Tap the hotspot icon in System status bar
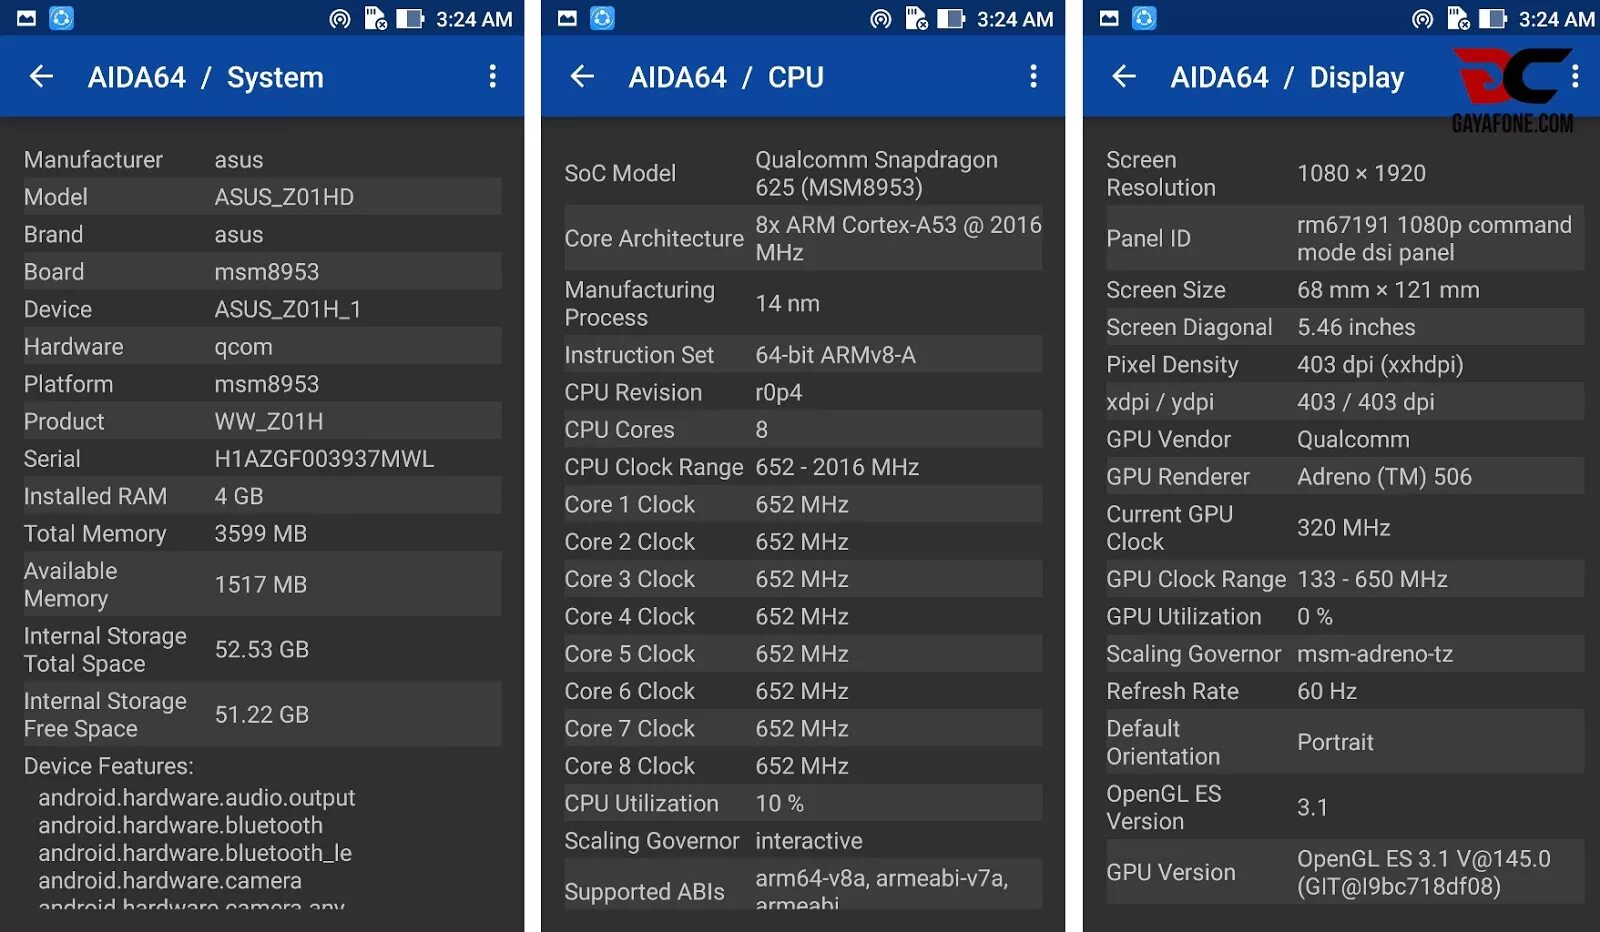 340,18
